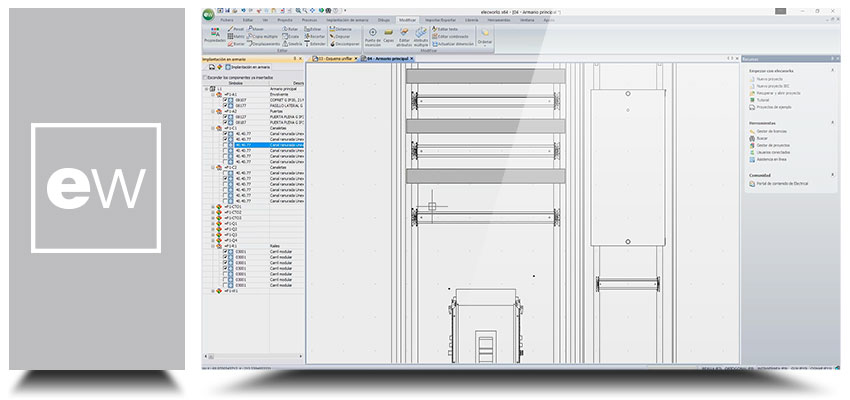
Task: Collapse the =F1-A1 Envolvente node
Action: (x=213, y=94)
